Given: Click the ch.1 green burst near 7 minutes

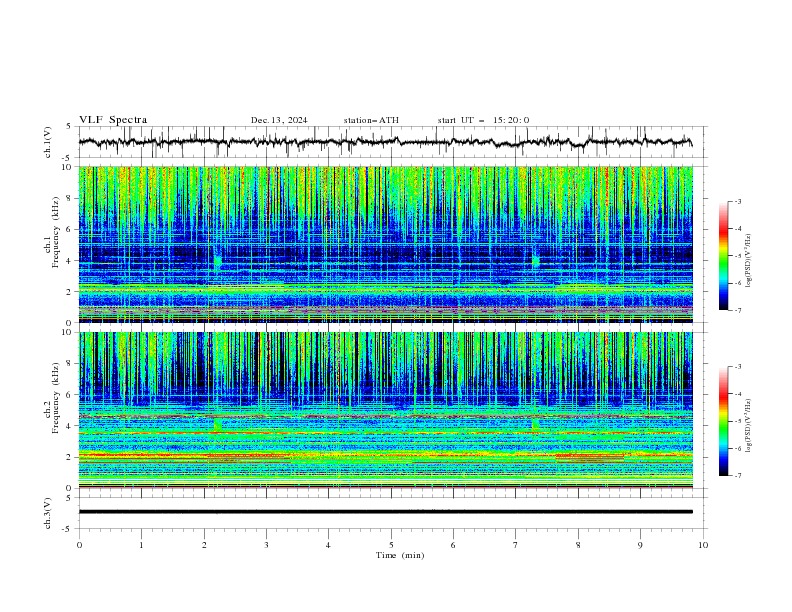Looking at the screenshot, I should [535, 262].
